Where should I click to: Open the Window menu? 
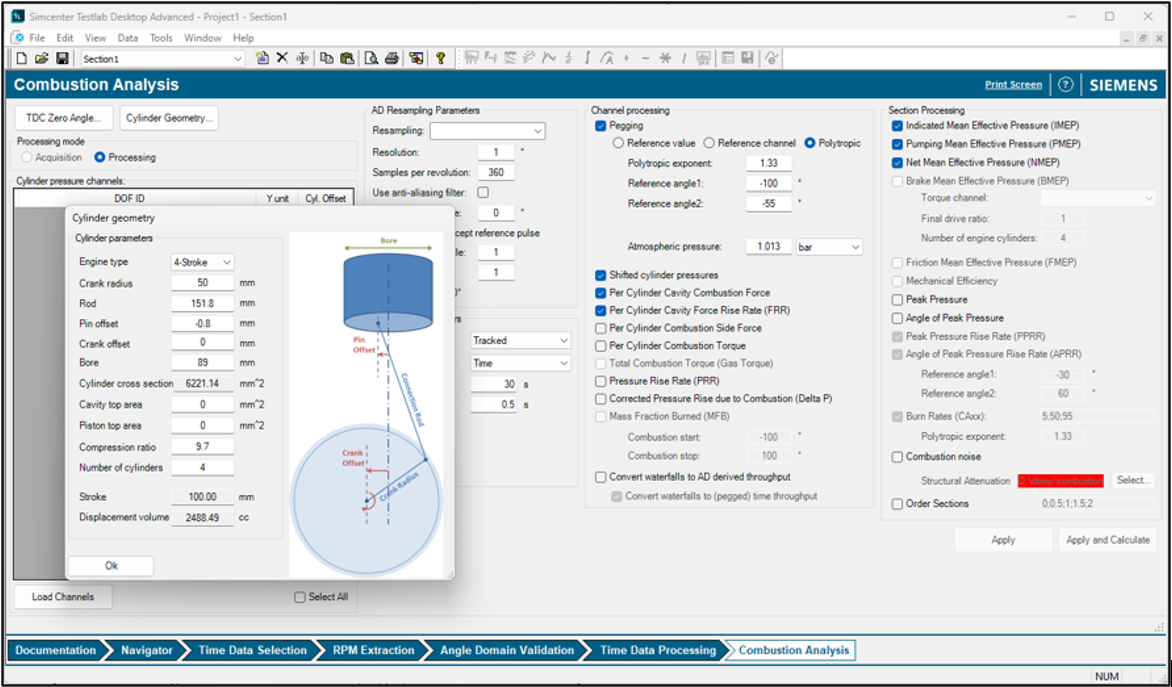(203, 37)
